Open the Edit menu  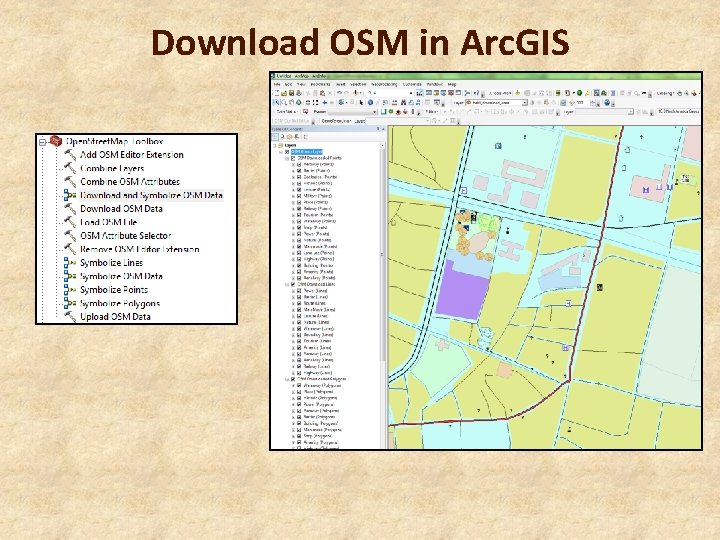click(288, 84)
